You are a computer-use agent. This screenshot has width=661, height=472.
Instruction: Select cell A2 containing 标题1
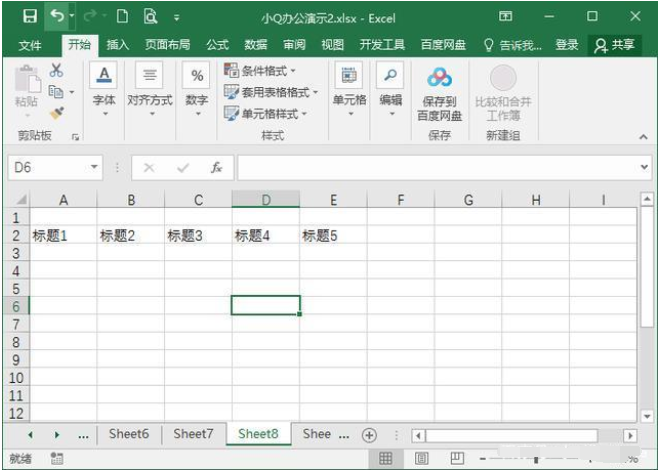click(x=63, y=236)
